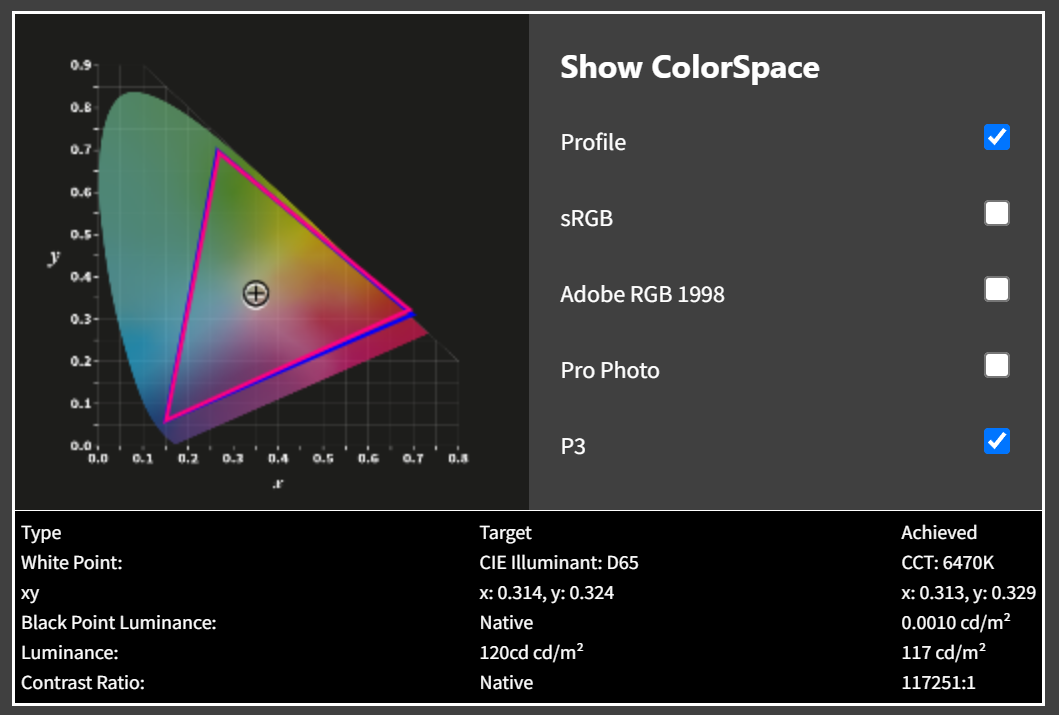1059x715 pixels.
Task: Enable the sRGB colorspace checkbox
Action: point(996,213)
